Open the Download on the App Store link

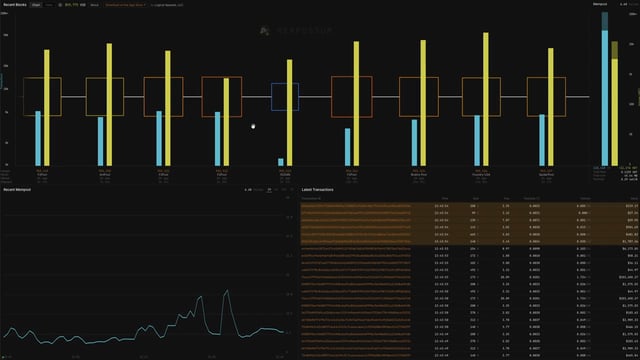(x=125, y=5)
